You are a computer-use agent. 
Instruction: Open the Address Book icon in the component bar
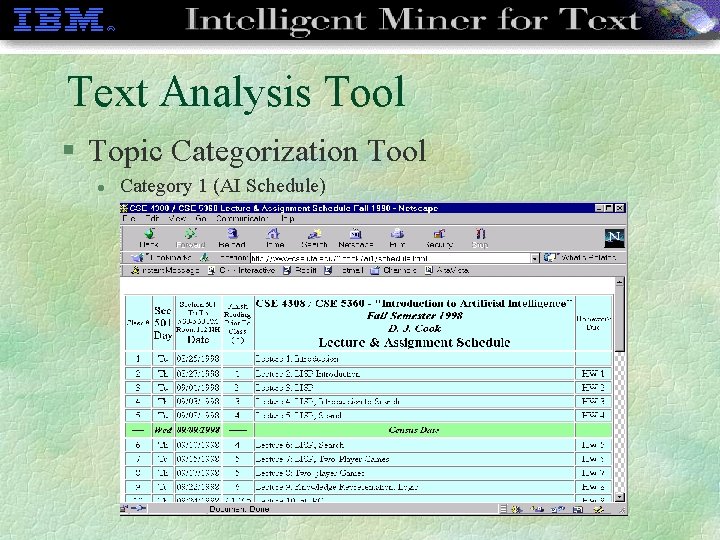point(578,509)
